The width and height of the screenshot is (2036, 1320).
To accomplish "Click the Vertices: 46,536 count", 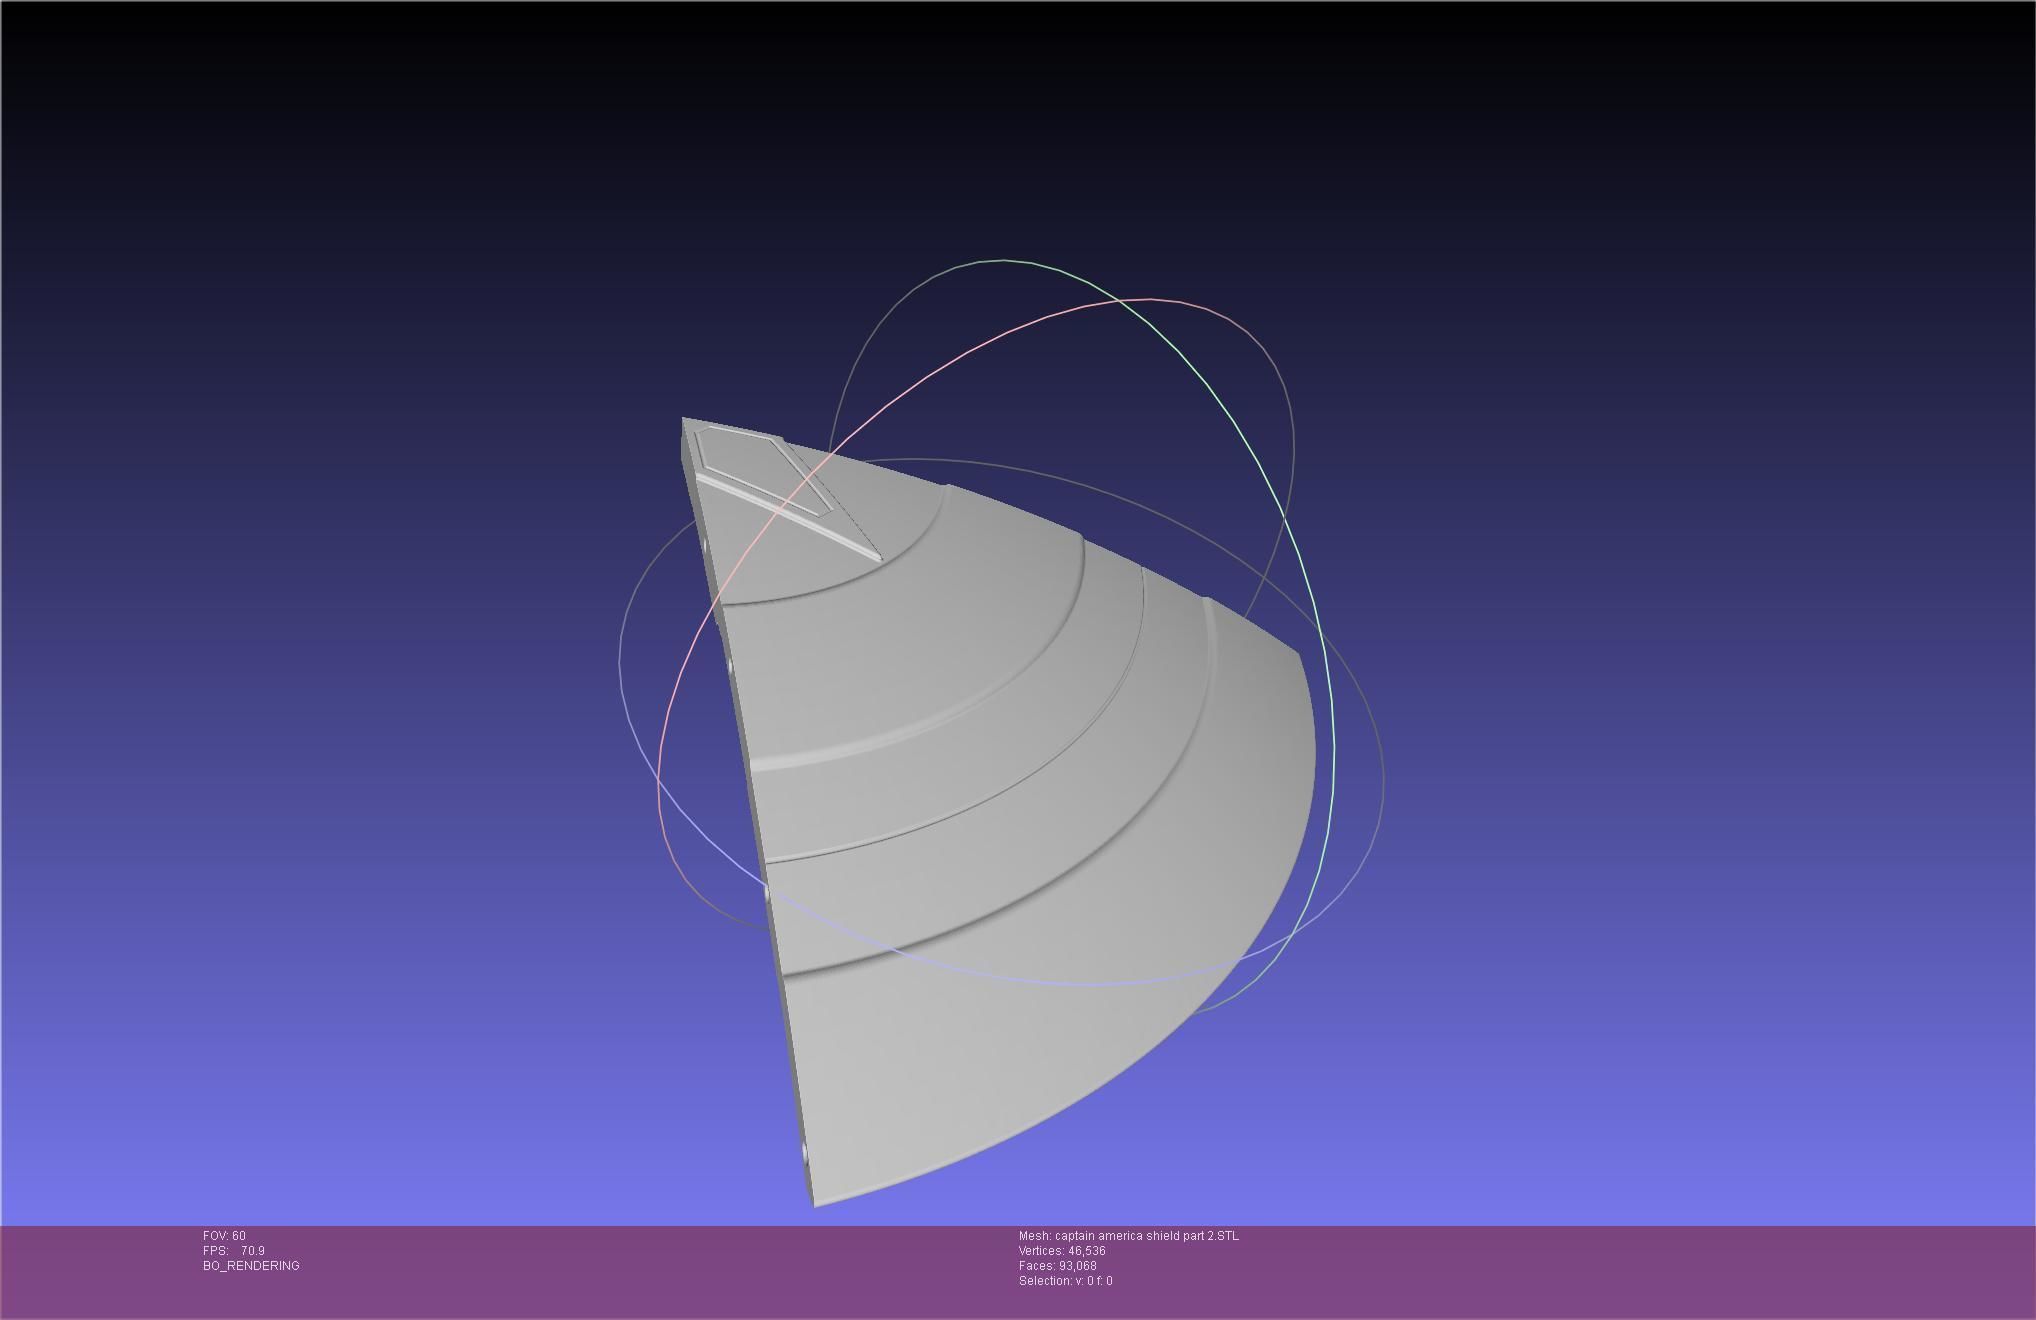I will [x=1061, y=1251].
